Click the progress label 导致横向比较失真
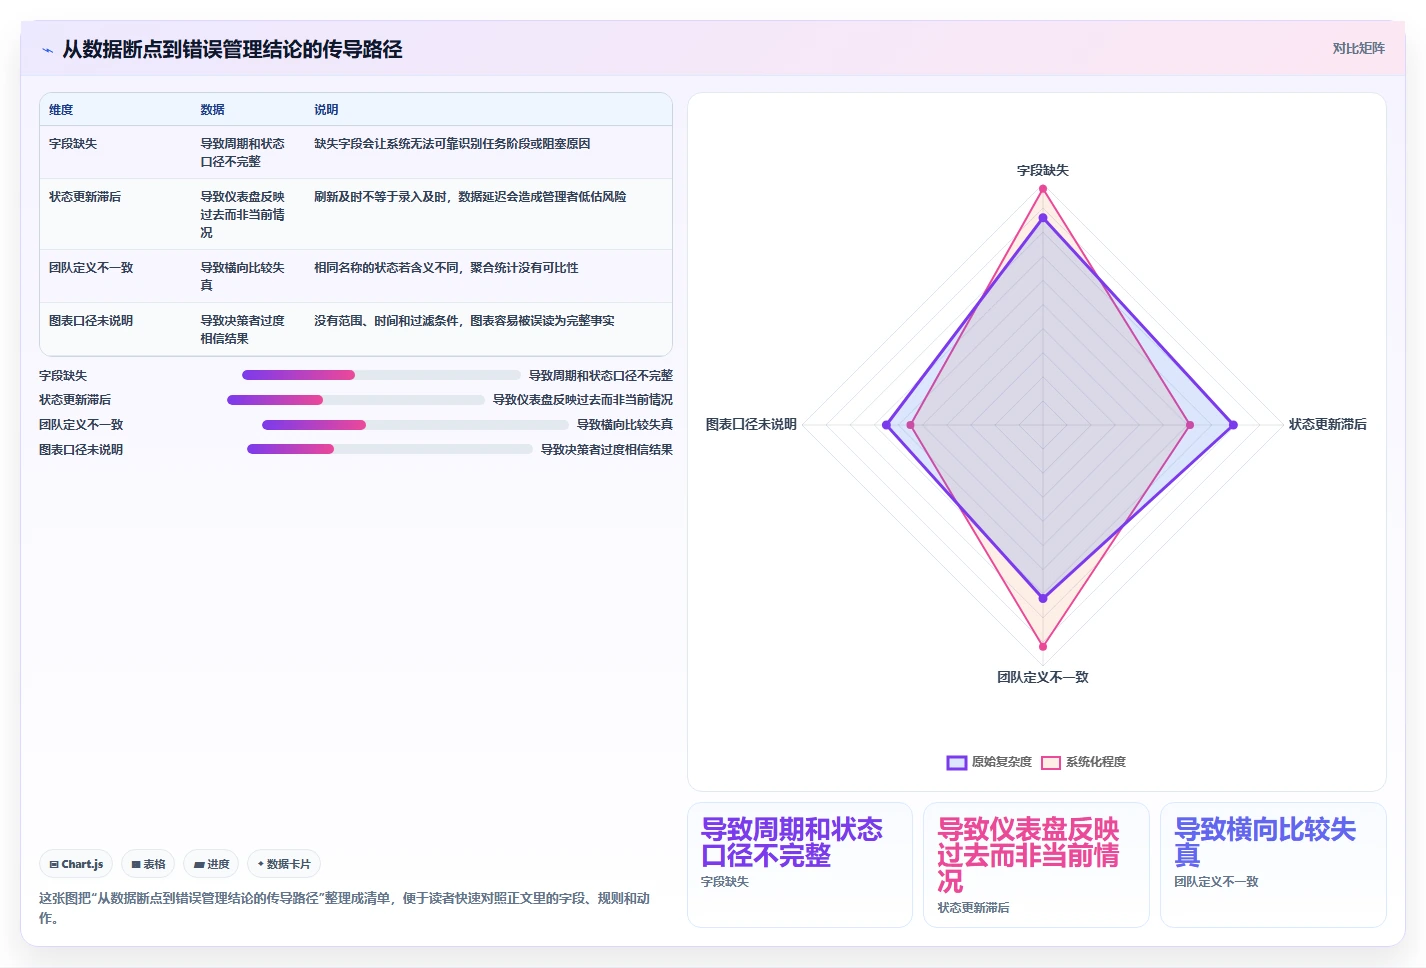The image size is (1426, 968). (625, 425)
